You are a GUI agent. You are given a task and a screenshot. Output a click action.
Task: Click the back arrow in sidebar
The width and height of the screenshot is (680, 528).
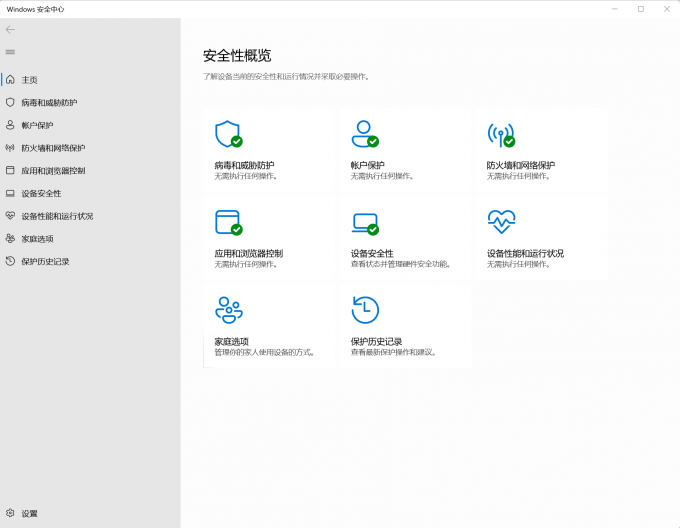10,29
